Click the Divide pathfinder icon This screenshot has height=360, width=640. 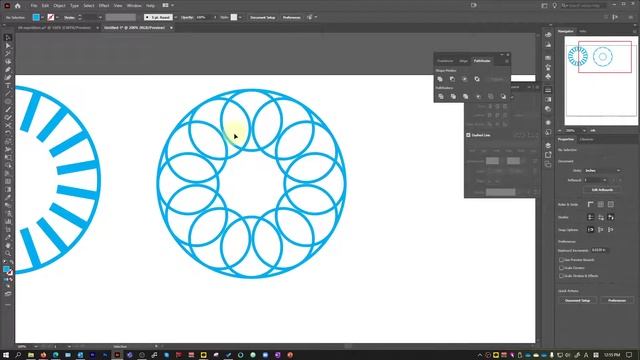[441, 96]
